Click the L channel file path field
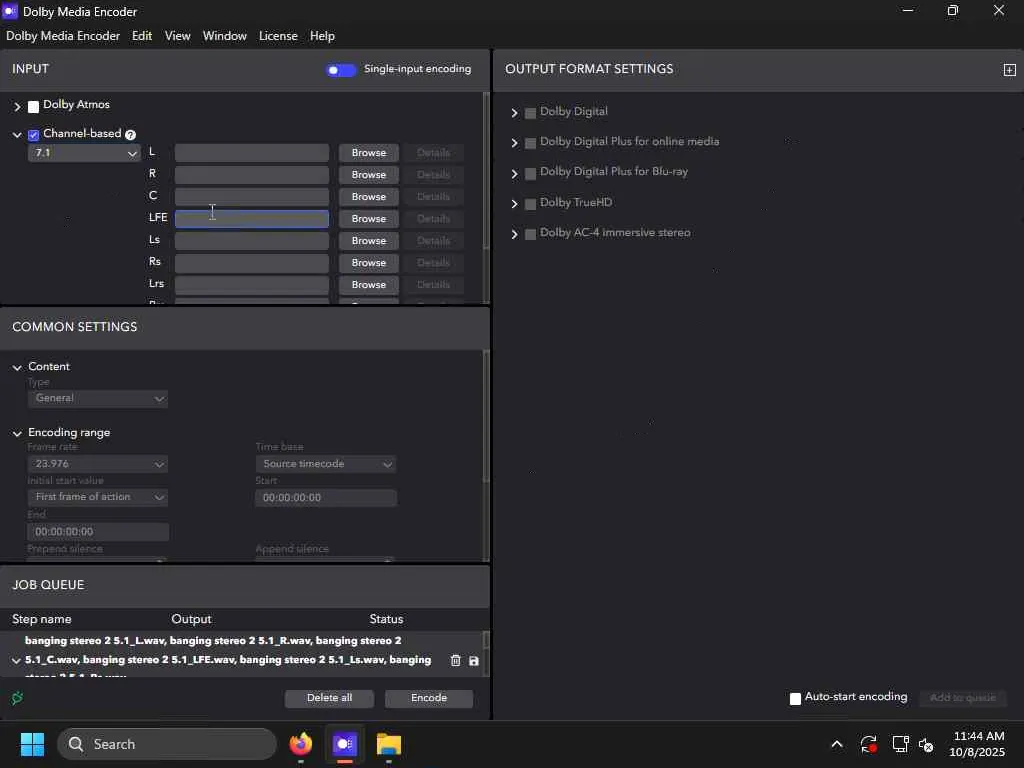This screenshot has width=1024, height=768. 251,153
